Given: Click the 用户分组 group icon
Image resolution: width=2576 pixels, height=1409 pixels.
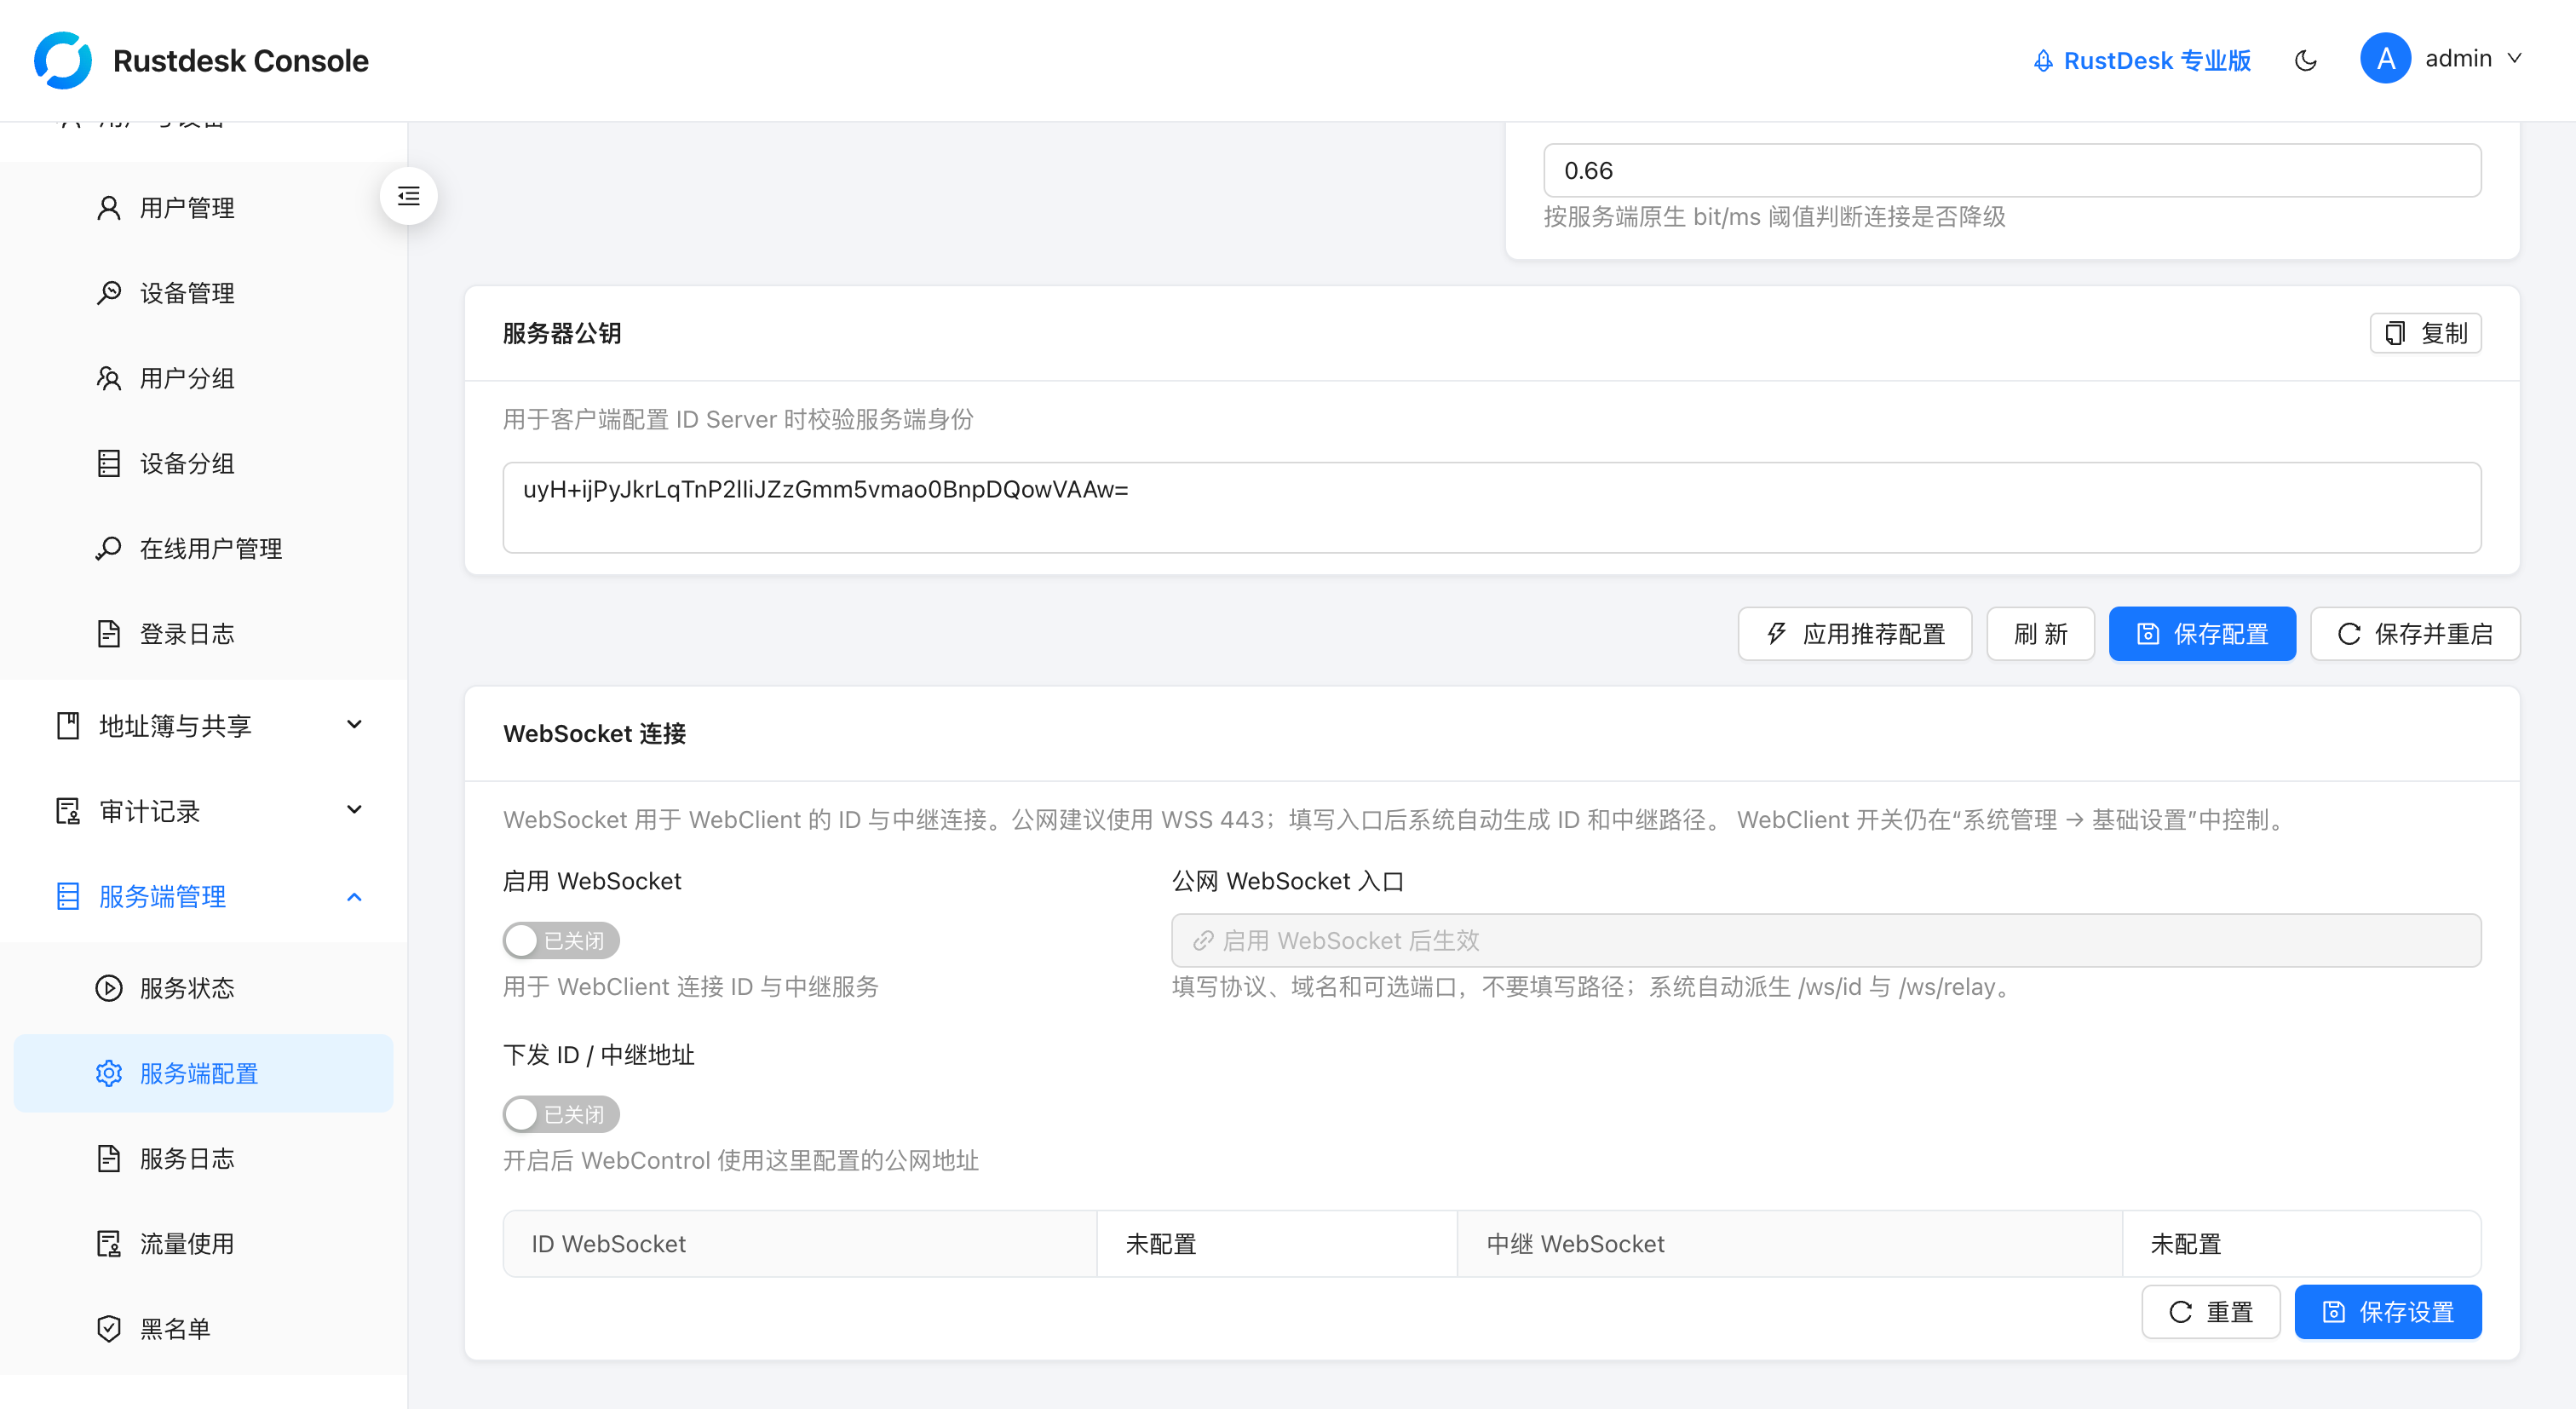Looking at the screenshot, I should tap(109, 378).
